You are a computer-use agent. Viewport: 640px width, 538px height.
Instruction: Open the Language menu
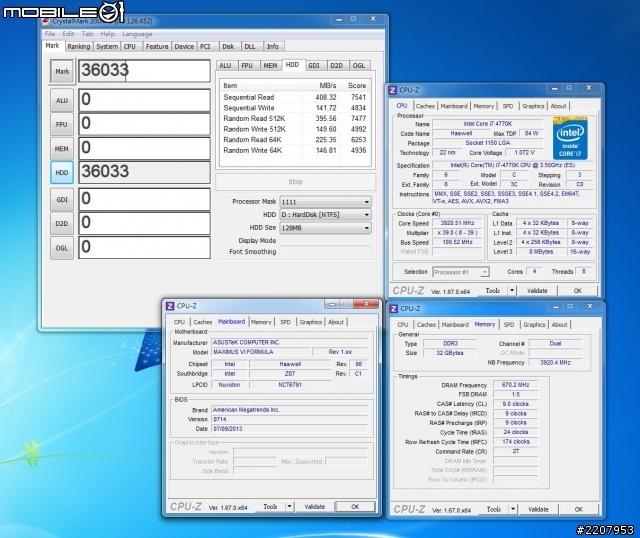[x=137, y=34]
